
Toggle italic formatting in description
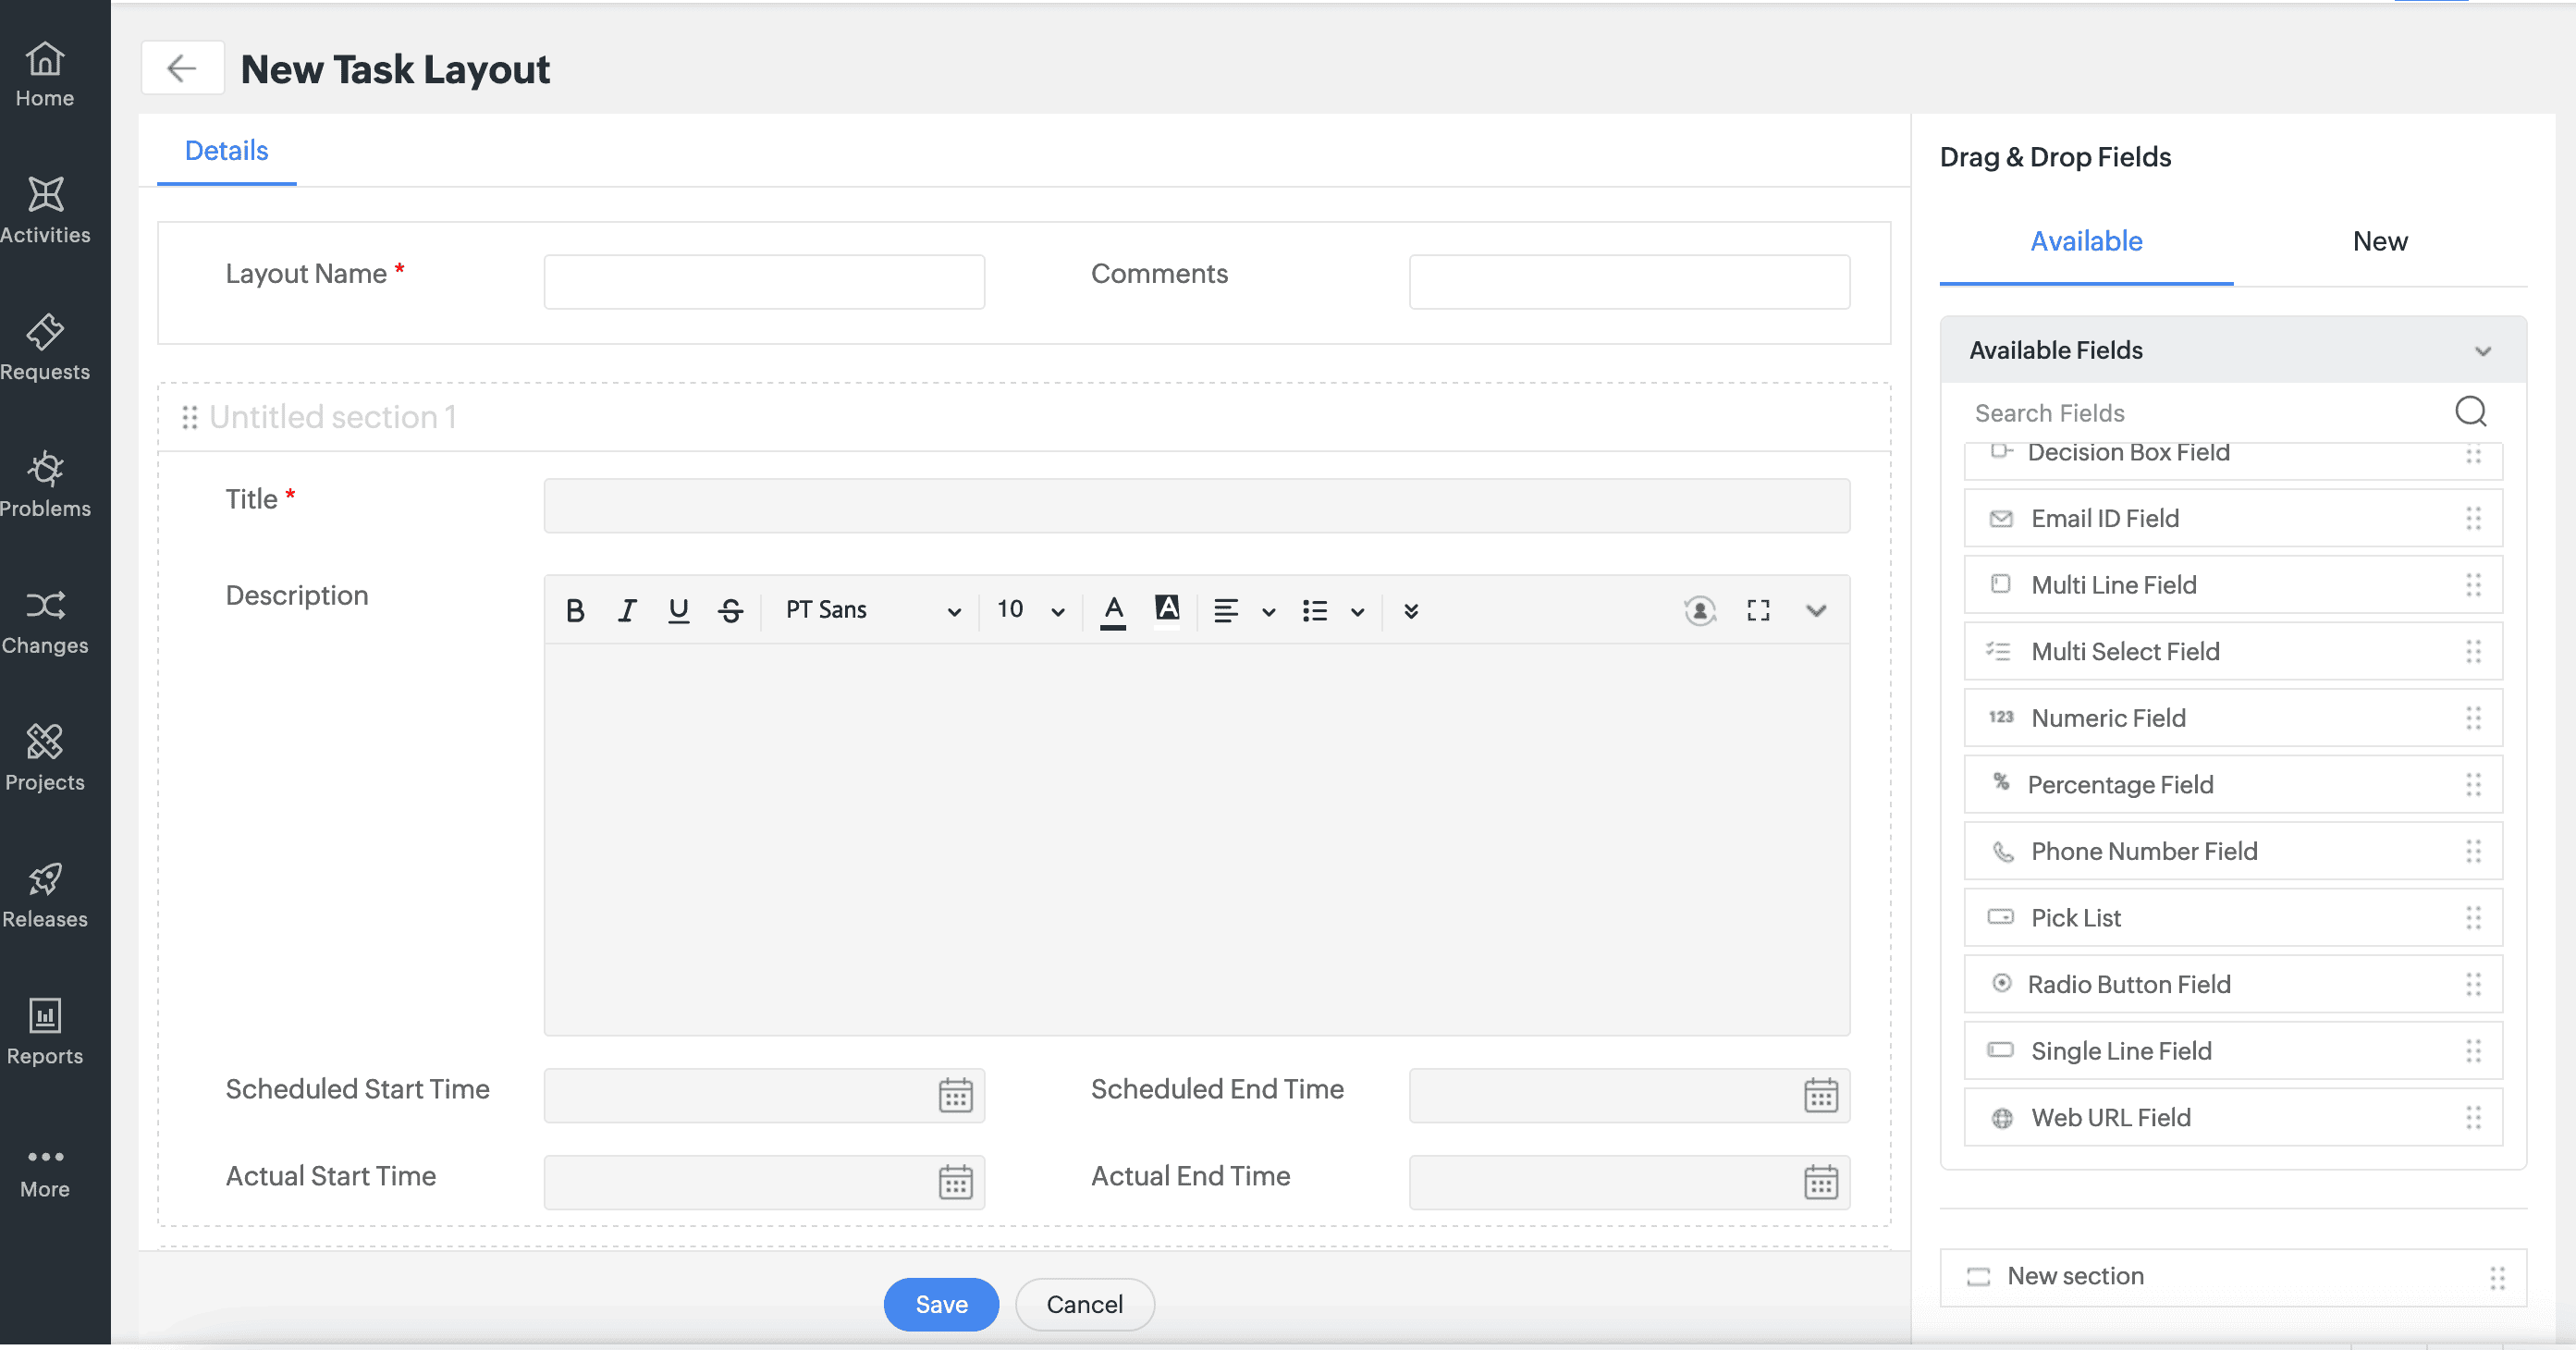(627, 610)
